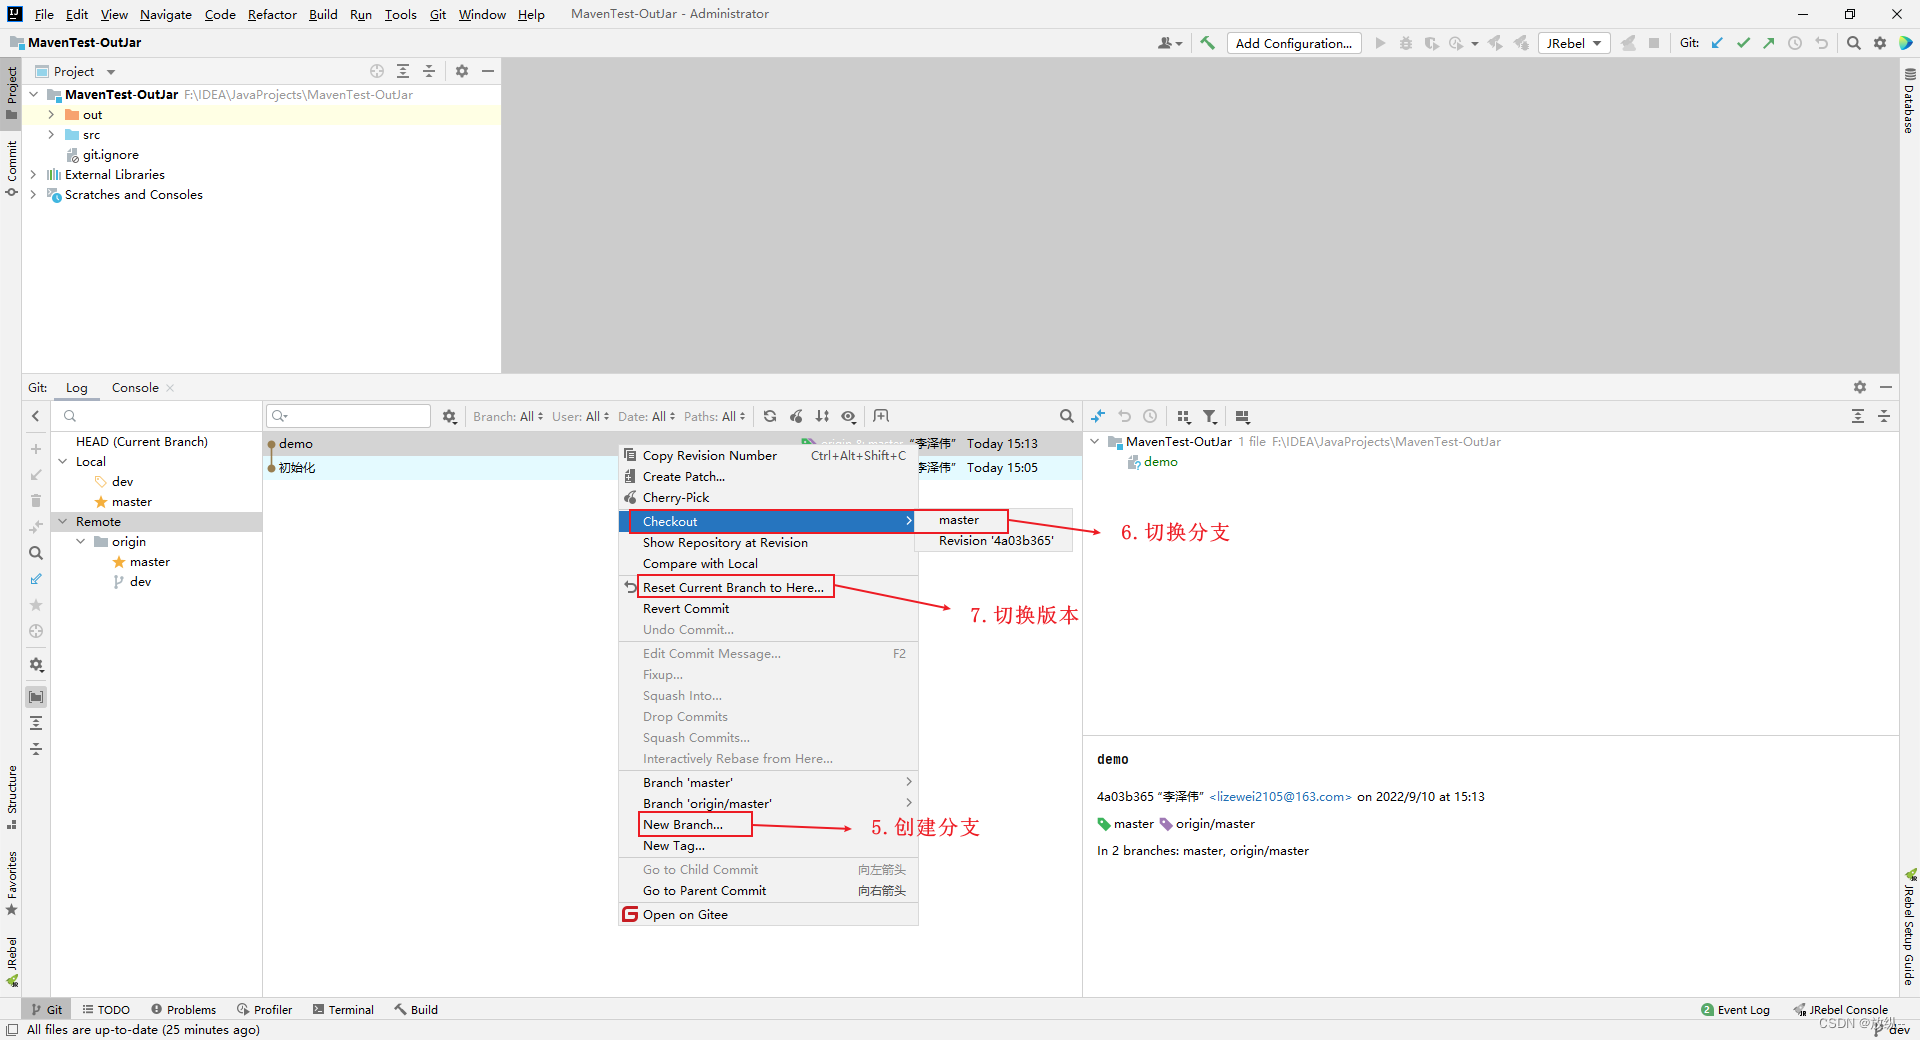Select master in the Checkout submenu

pyautogui.click(x=994, y=520)
